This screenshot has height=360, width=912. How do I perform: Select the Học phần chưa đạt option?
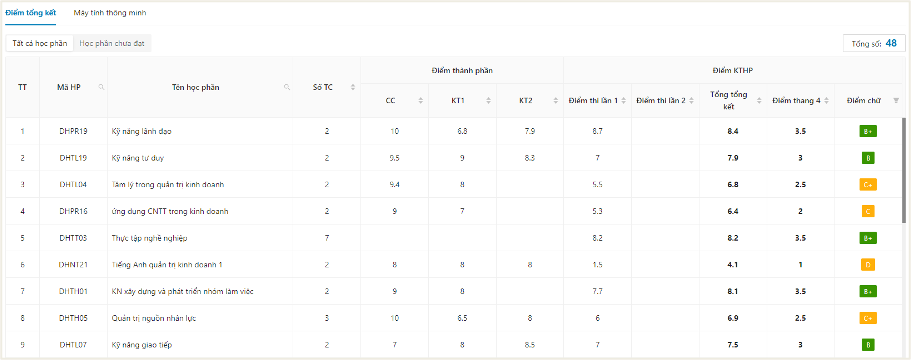click(x=112, y=44)
